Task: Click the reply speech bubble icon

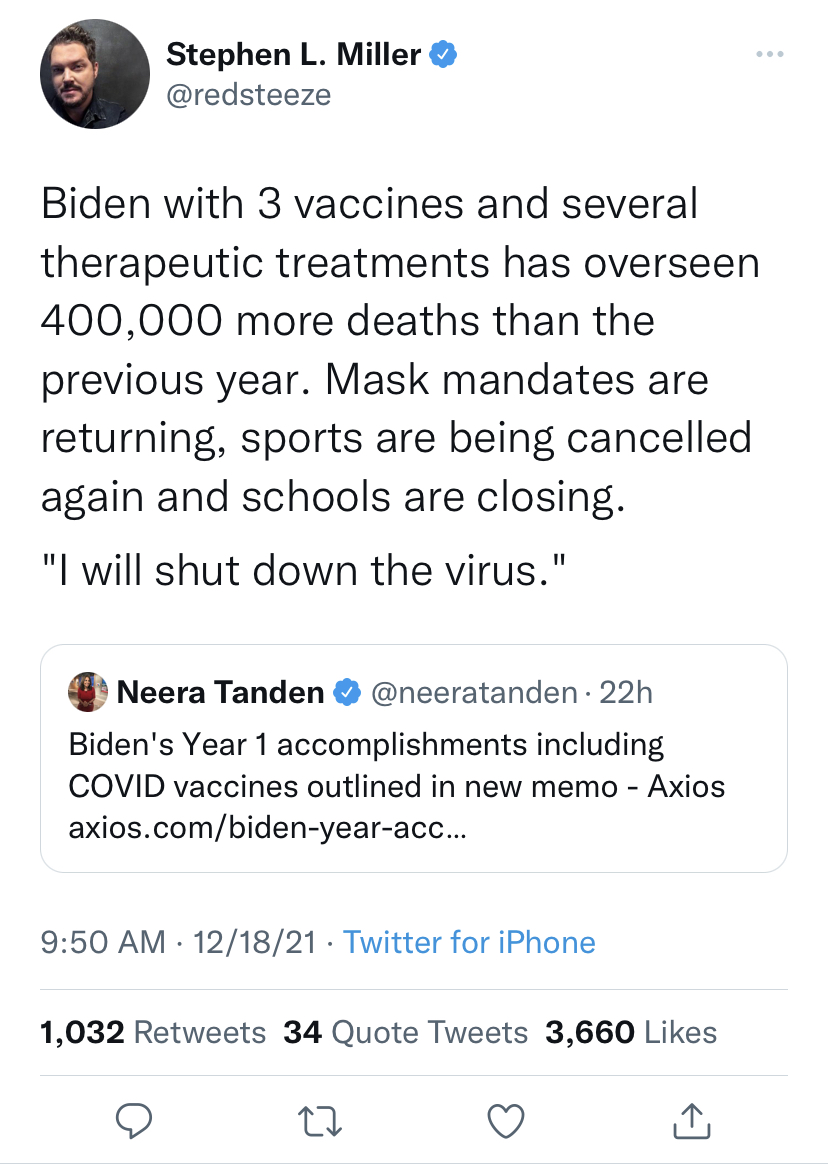Action: pyautogui.click(x=131, y=1122)
